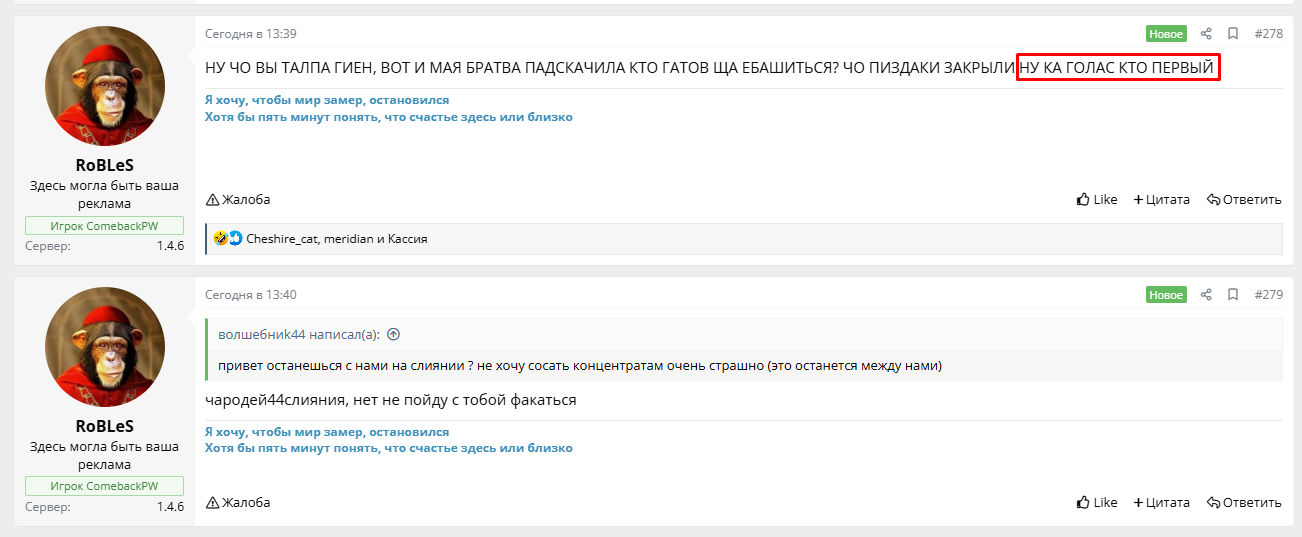Open quoted post via arrow icon
Viewport: 1302px width, 537px height.
(x=393, y=335)
